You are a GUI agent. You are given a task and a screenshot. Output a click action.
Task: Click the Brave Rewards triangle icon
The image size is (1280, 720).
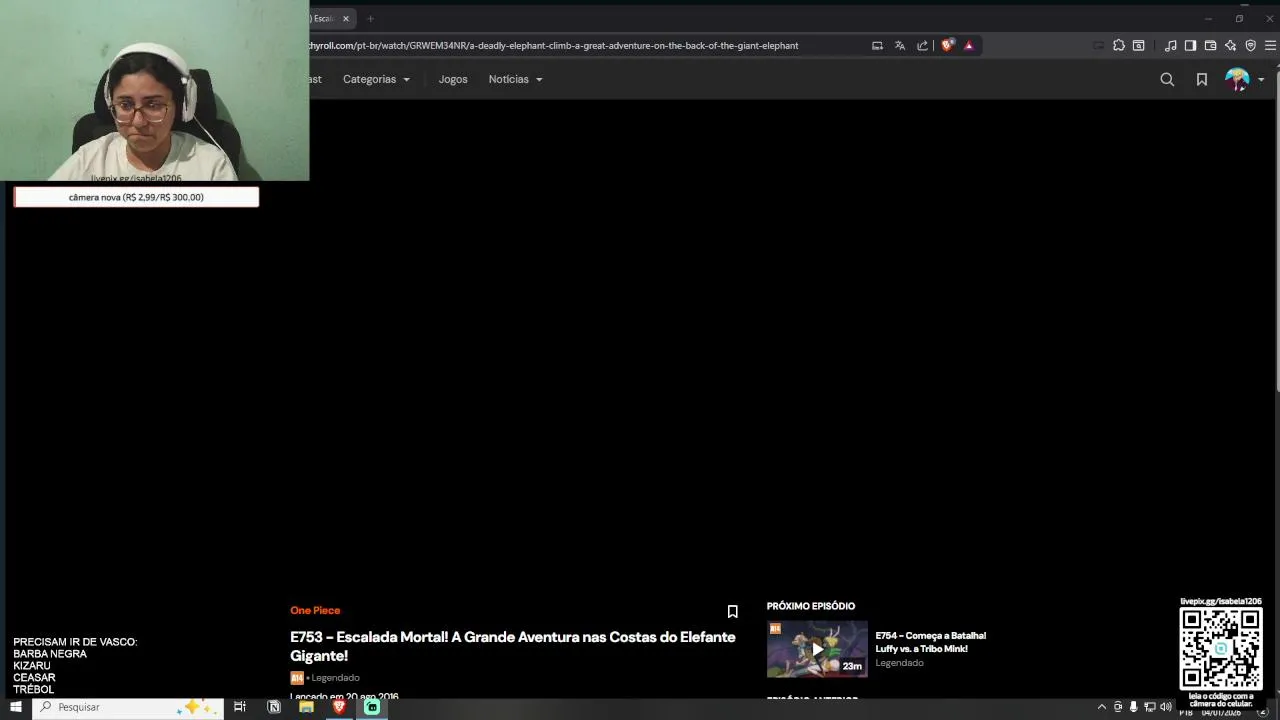coord(968,45)
